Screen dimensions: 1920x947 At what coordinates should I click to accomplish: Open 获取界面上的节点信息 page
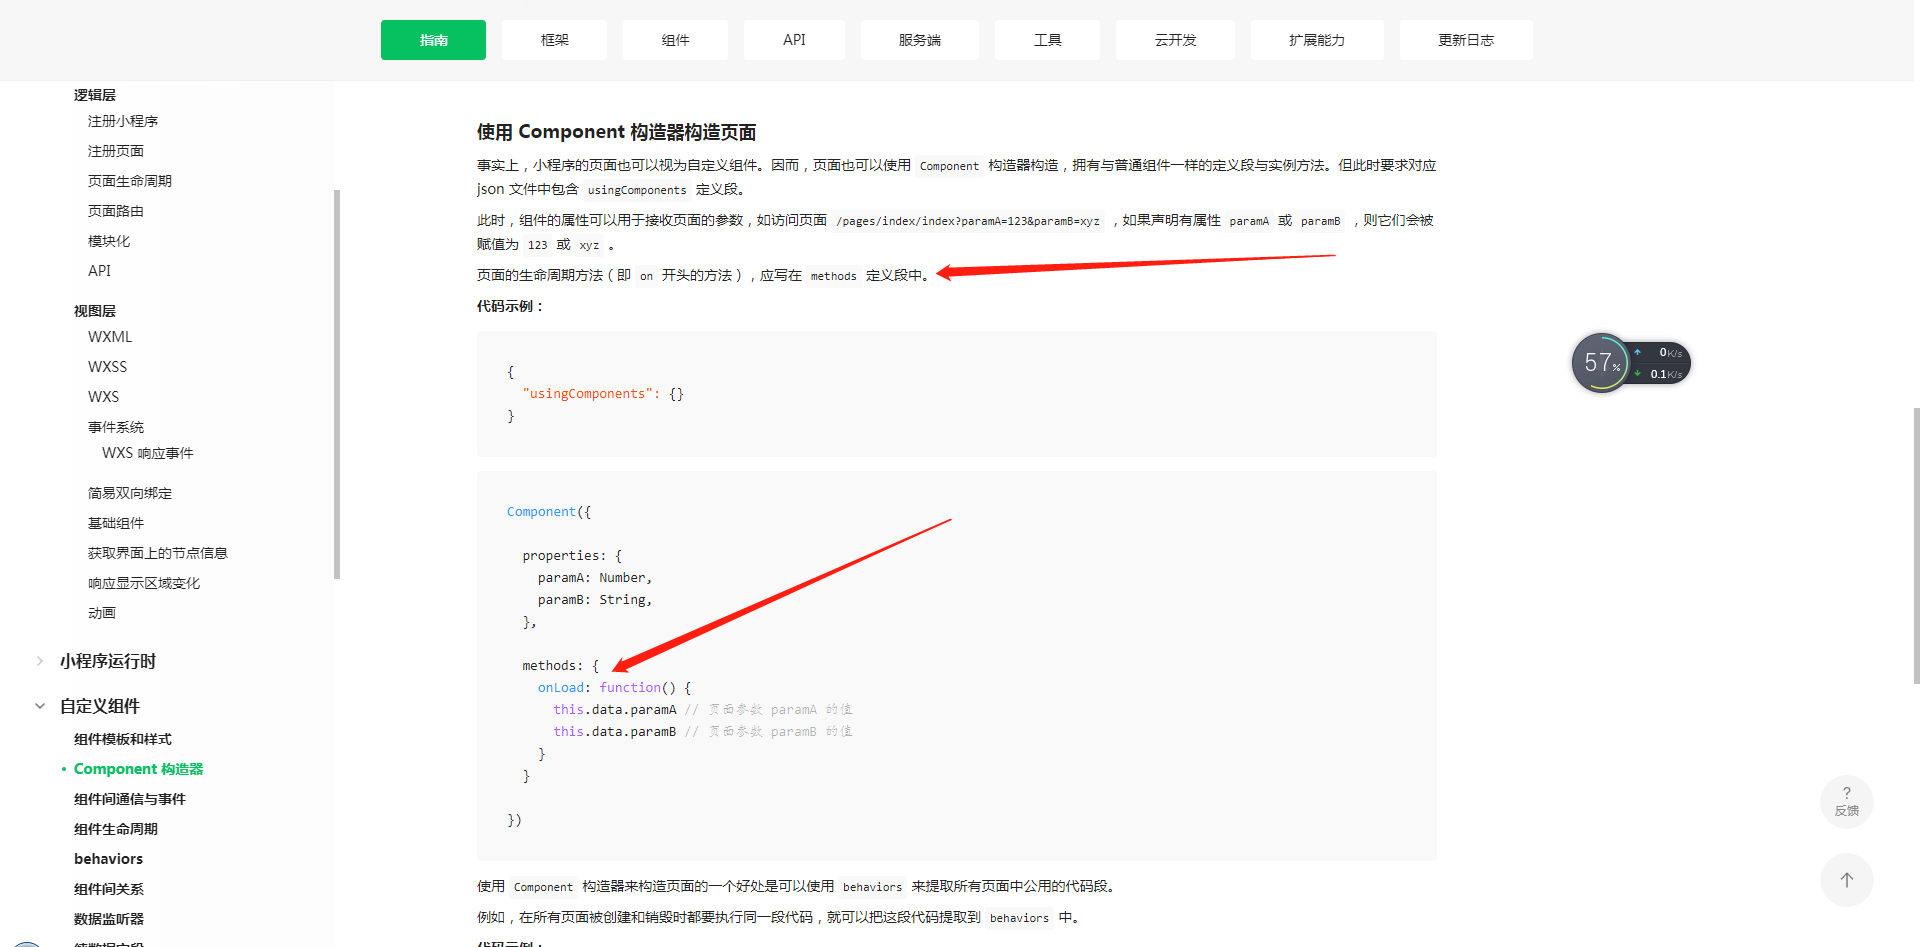click(x=158, y=553)
